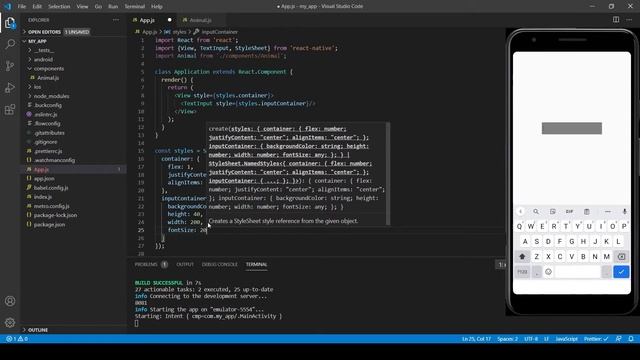Viewport: 640px width, 360px height.
Task: Click UTF-8 encoding in status bar
Action: (531, 339)
